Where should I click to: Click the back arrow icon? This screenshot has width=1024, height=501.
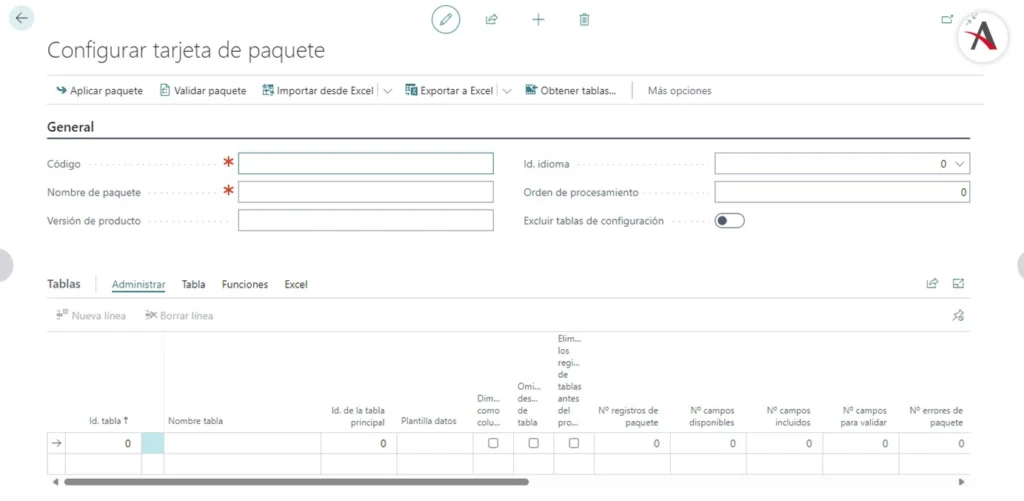21,18
